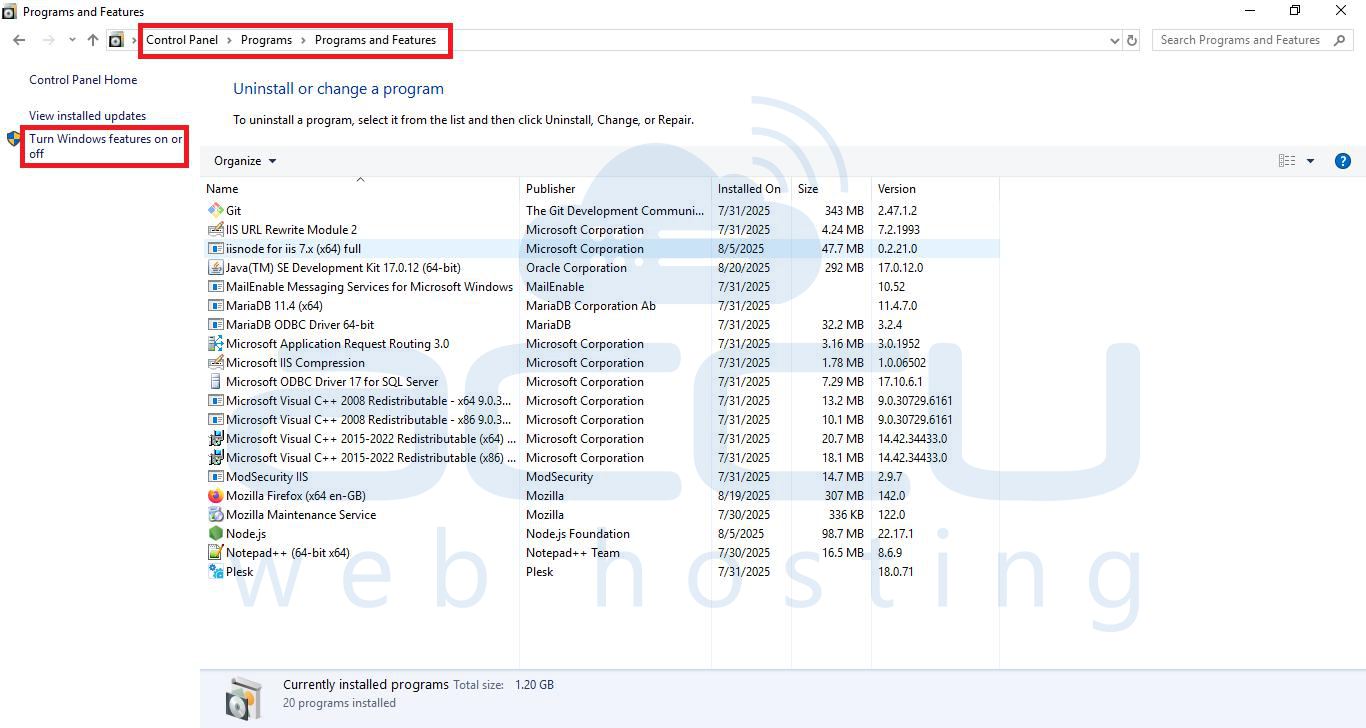1366x728 pixels.
Task: Click the Plesk program icon
Action: tap(214, 571)
